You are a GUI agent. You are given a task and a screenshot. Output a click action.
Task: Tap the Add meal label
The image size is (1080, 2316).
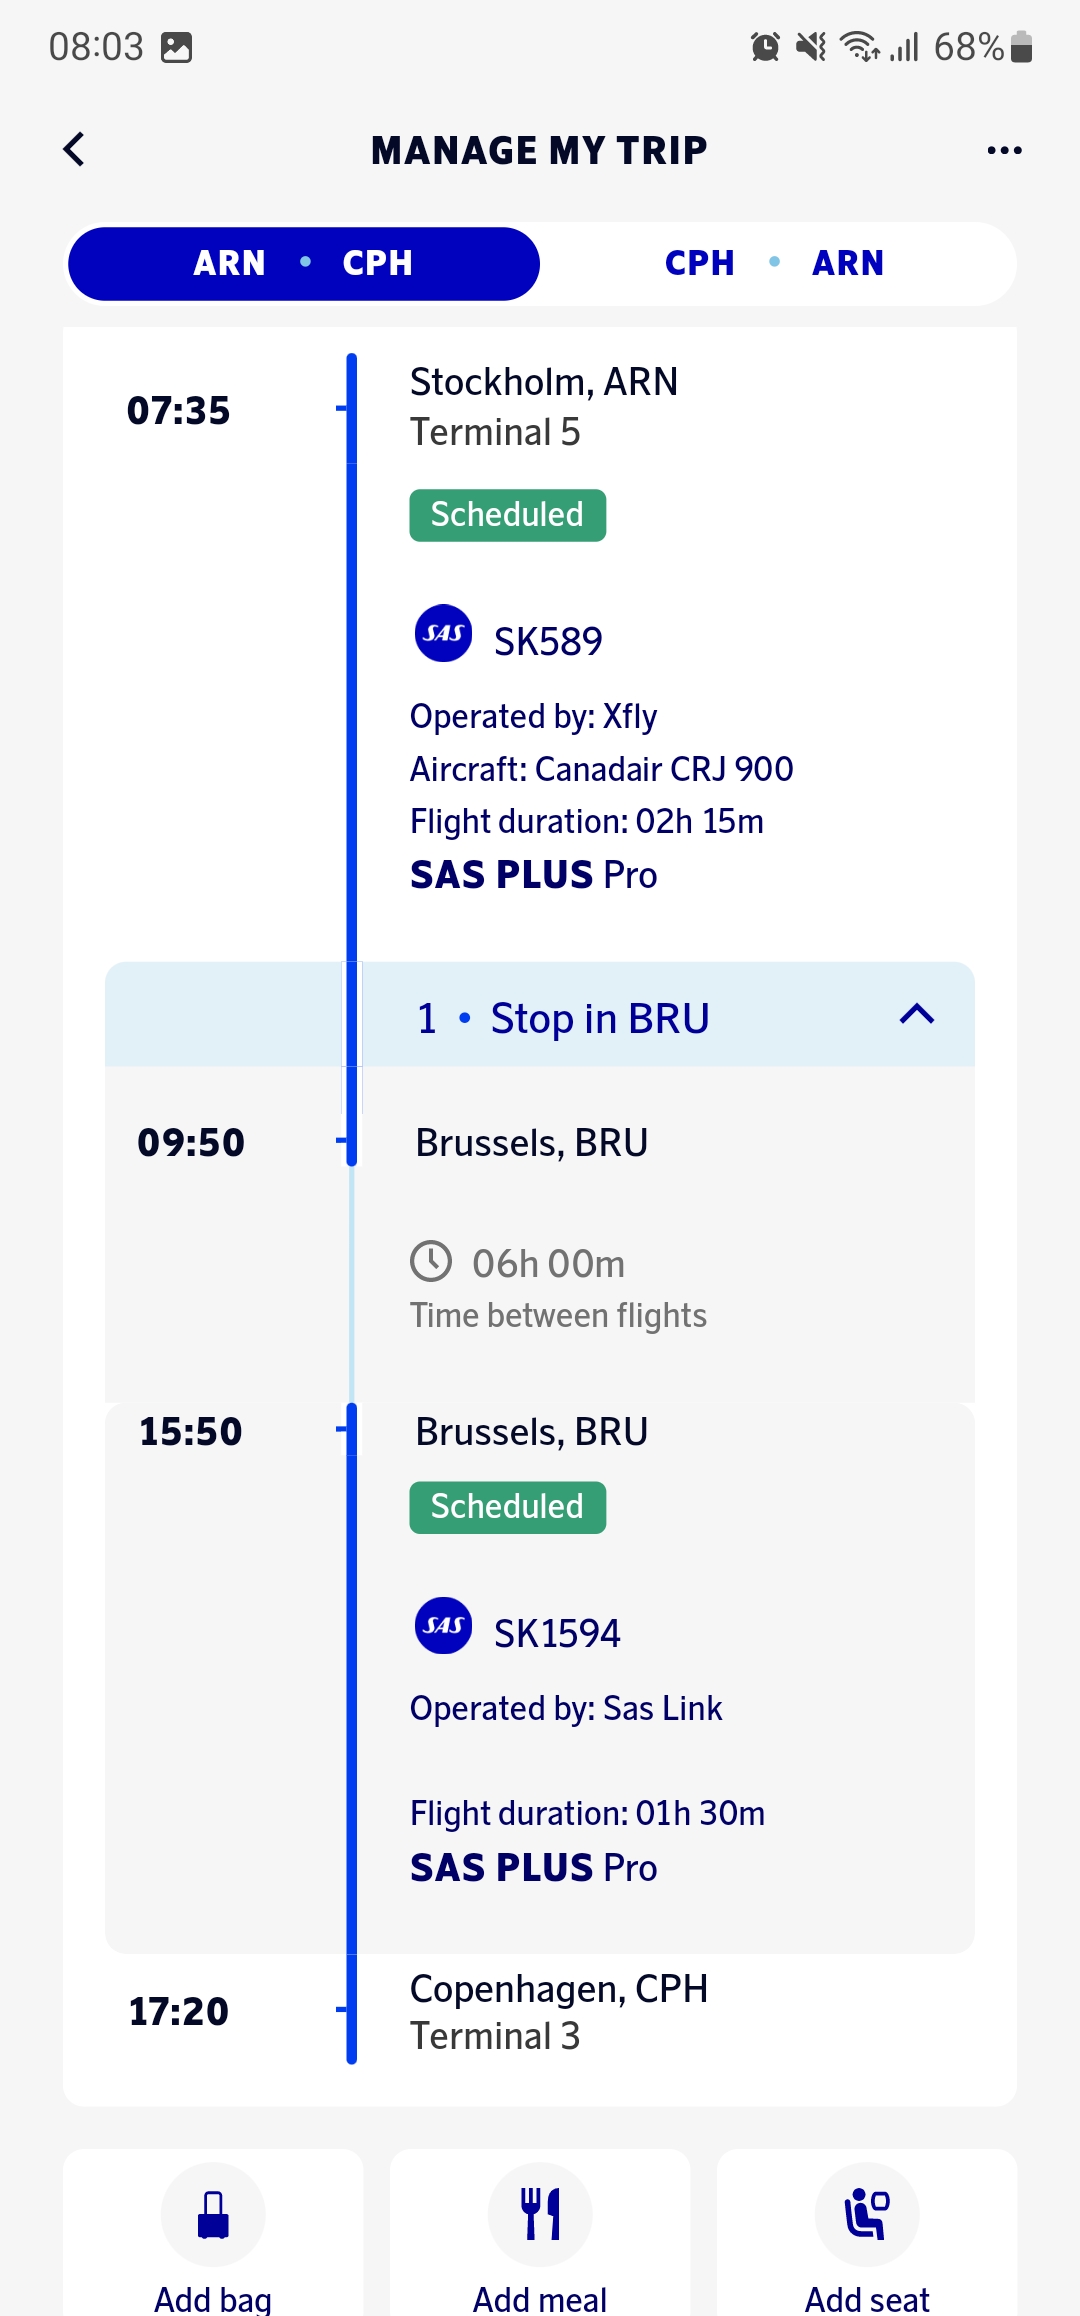coord(540,2298)
